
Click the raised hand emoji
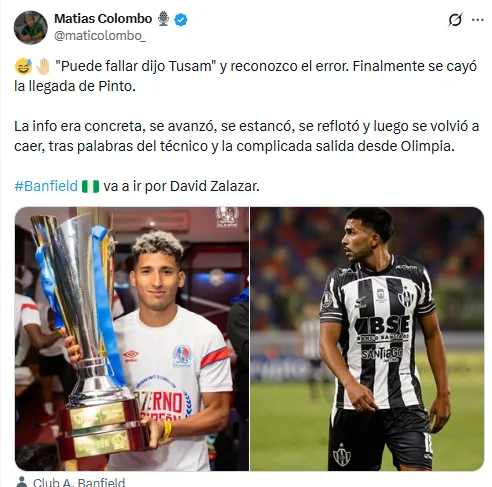point(43,66)
